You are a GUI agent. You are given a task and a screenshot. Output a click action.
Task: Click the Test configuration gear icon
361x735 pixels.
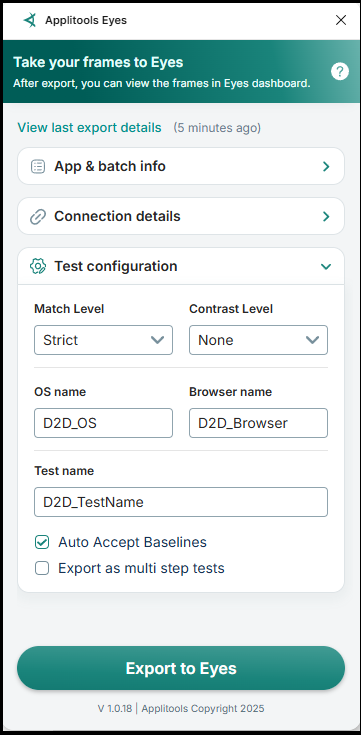pos(38,266)
